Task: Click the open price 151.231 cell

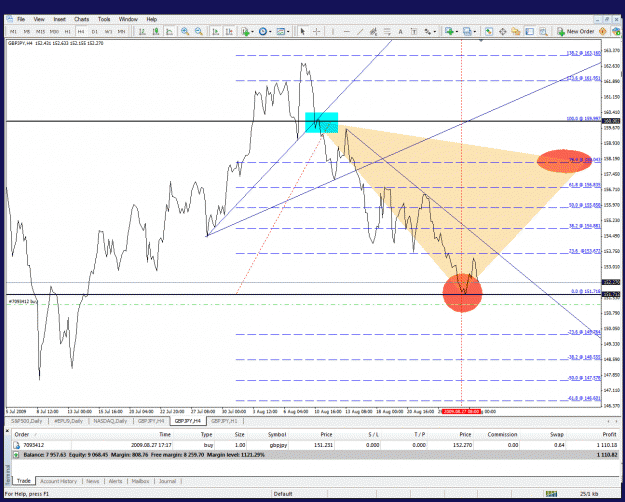Action: coord(323,445)
